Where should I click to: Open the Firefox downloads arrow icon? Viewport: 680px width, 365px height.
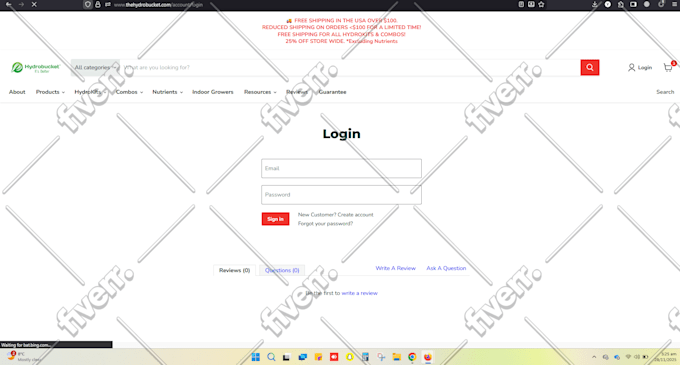(595, 4)
